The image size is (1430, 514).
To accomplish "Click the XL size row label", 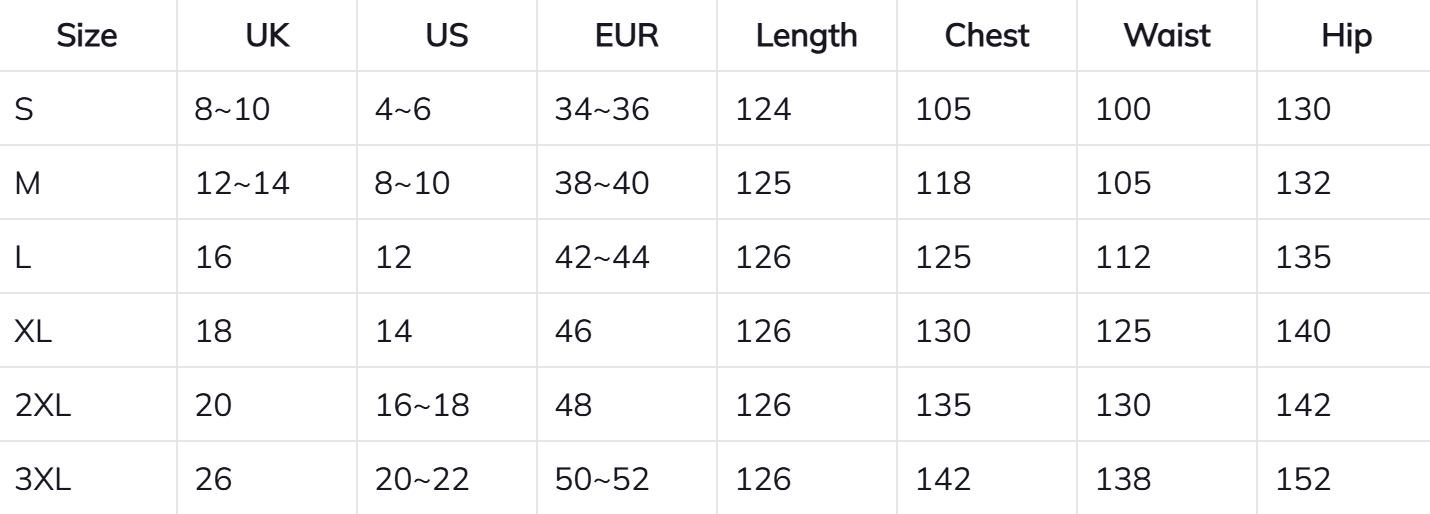I will (33, 330).
